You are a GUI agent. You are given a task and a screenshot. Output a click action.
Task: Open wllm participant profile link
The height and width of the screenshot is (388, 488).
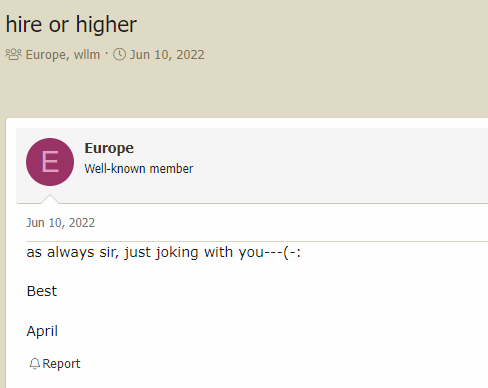click(87, 55)
